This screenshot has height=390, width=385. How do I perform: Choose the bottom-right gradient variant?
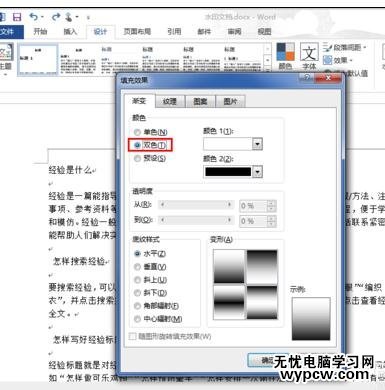tap(262, 302)
